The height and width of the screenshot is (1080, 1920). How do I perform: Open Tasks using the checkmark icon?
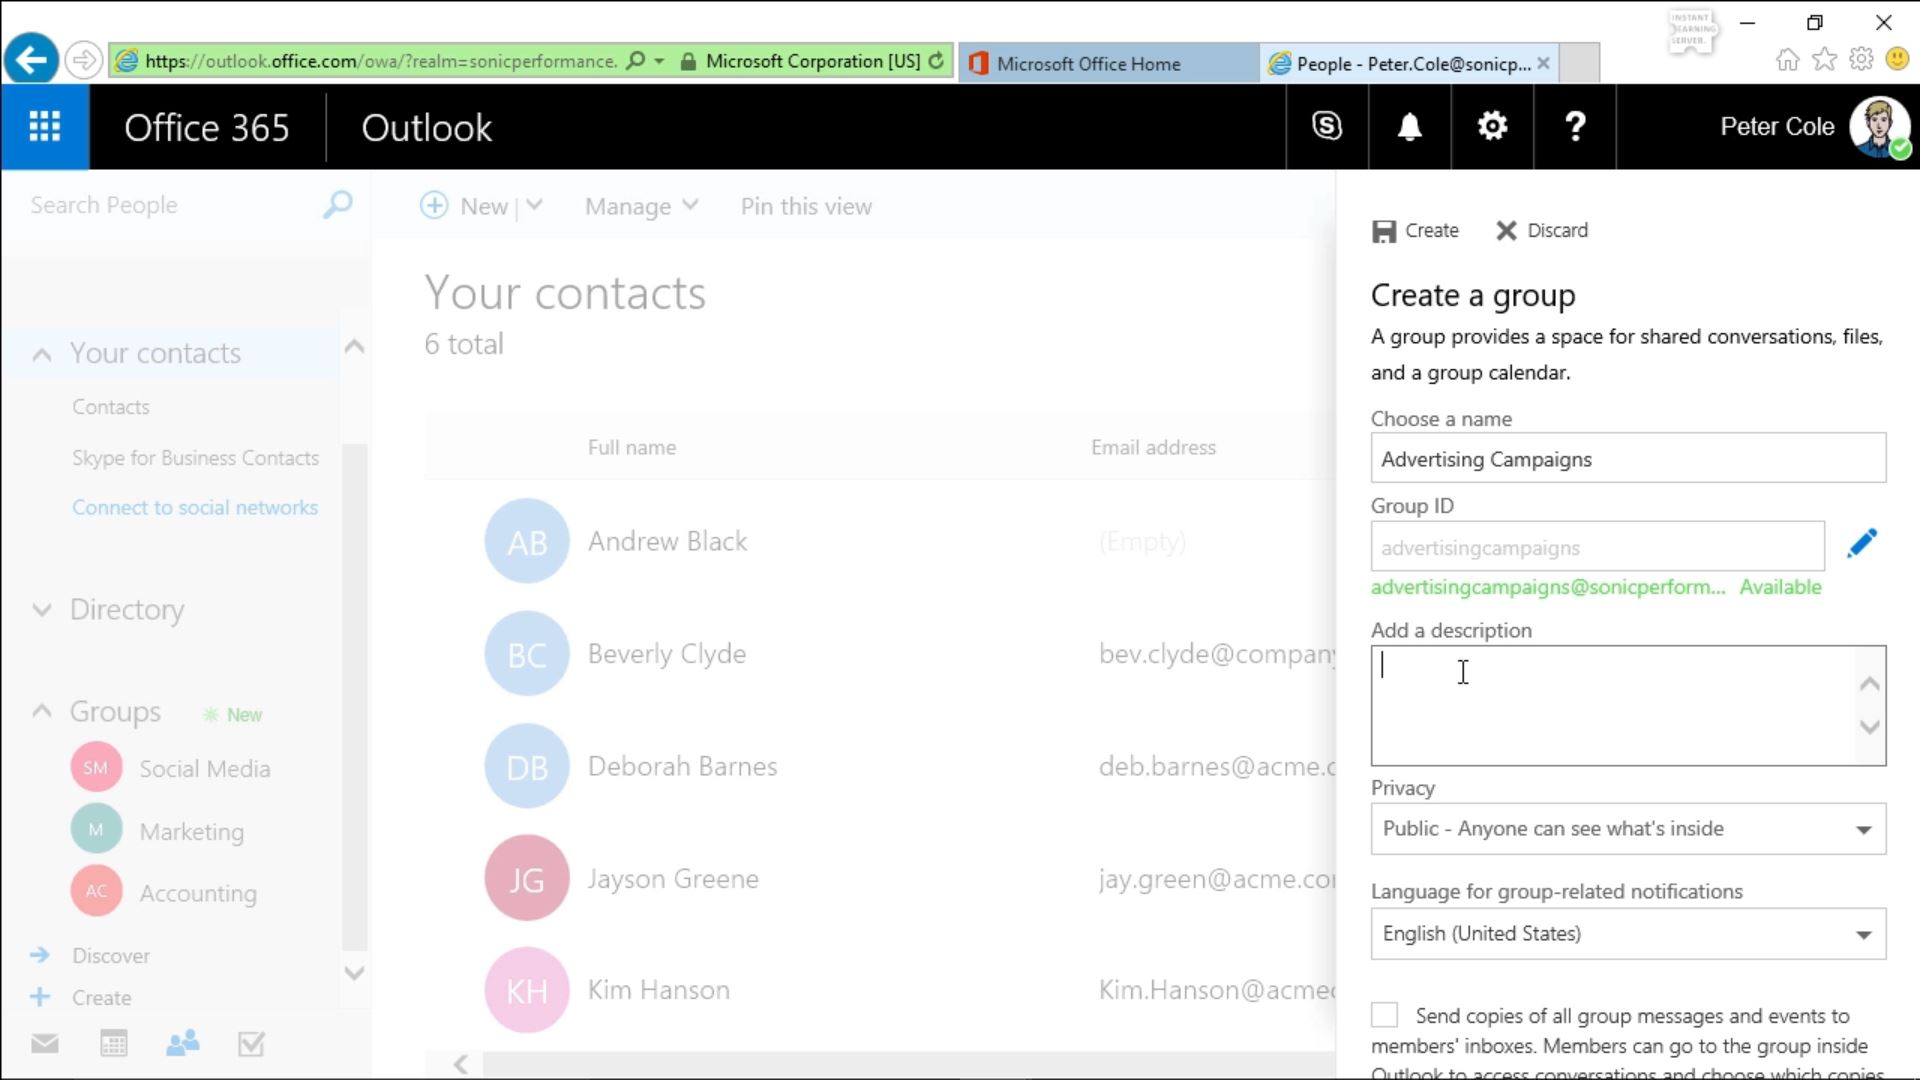pos(250,1043)
